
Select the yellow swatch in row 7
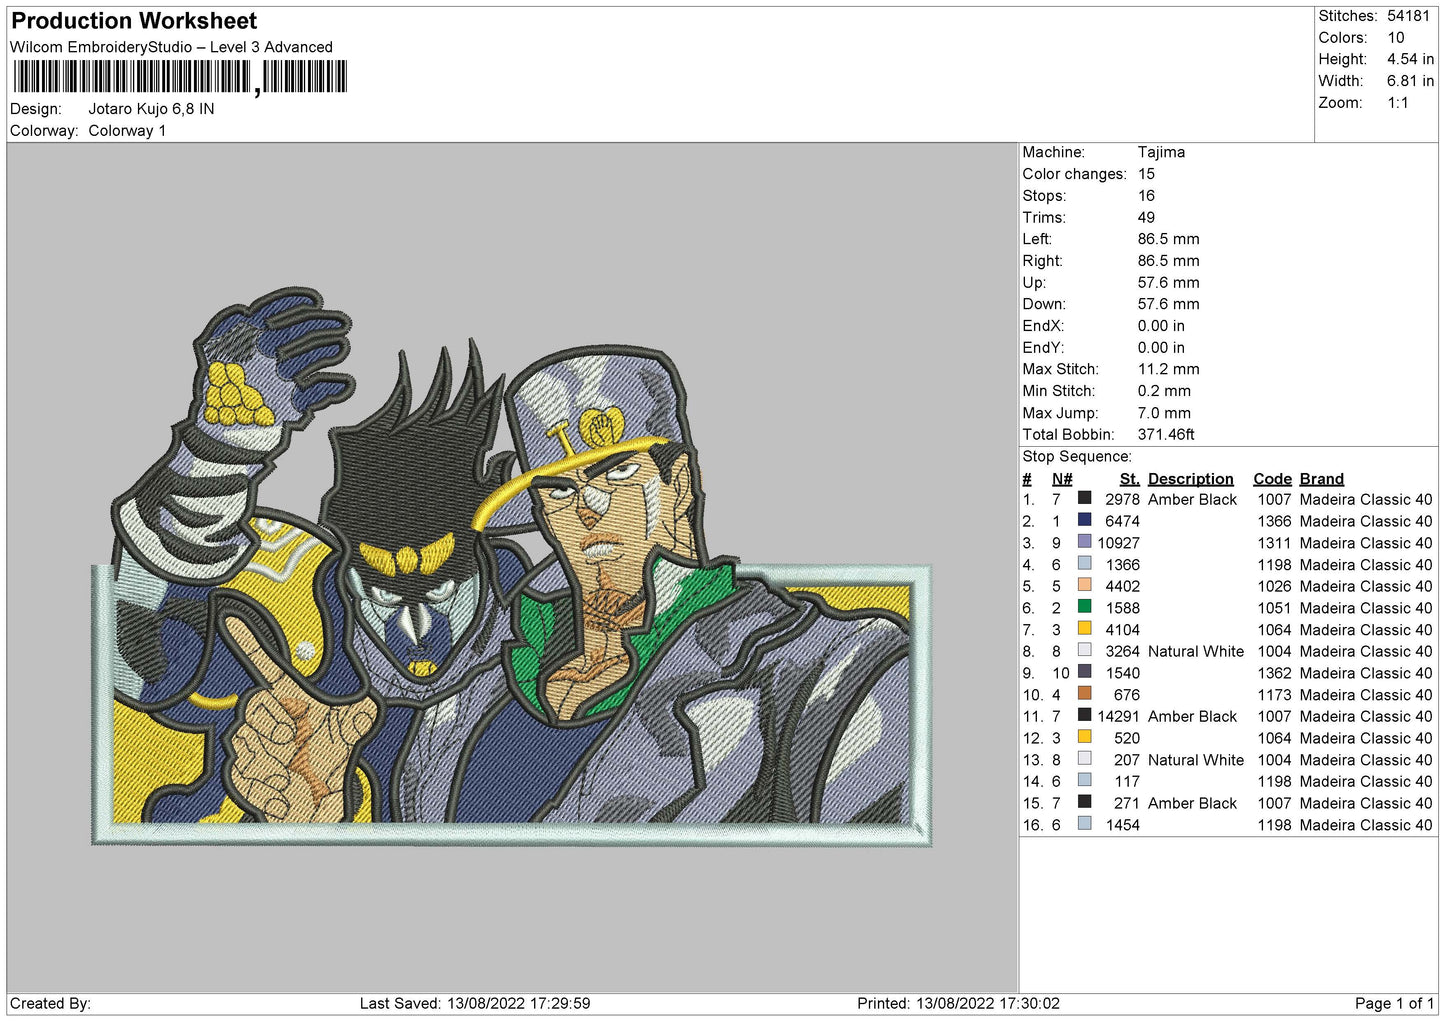(1084, 629)
